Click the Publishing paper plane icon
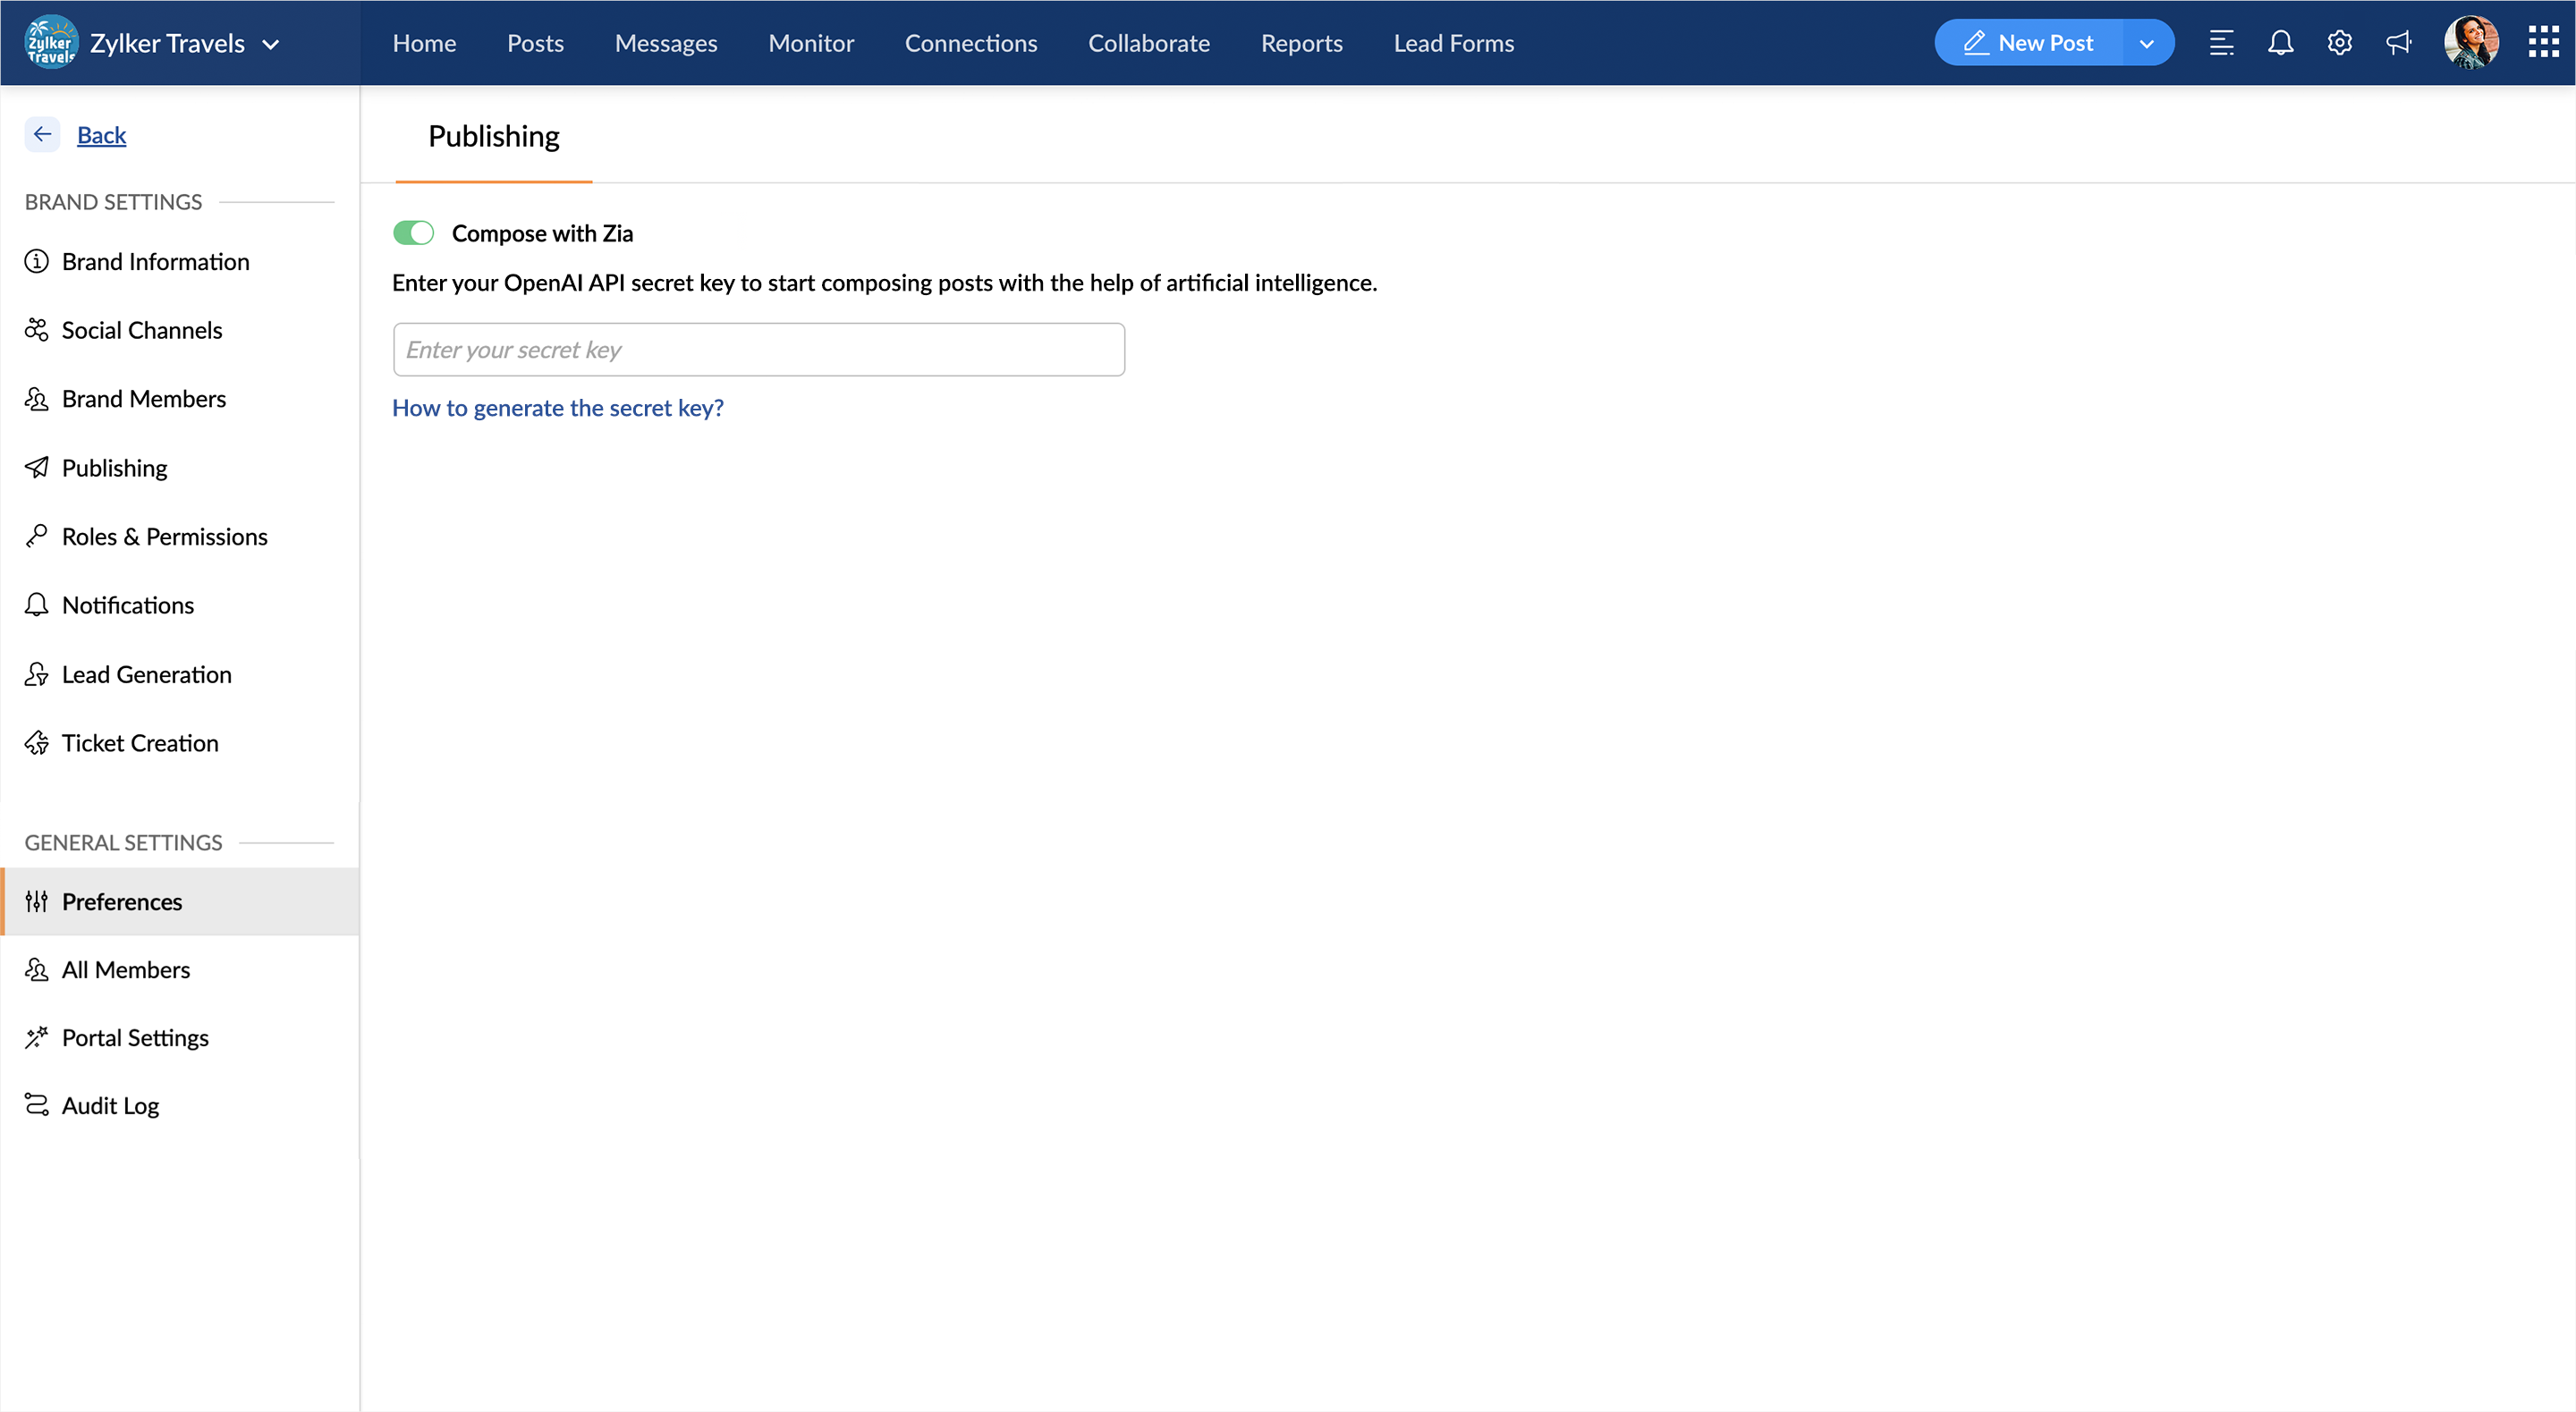Screen dimensions: 2576x1412 coord(37,467)
